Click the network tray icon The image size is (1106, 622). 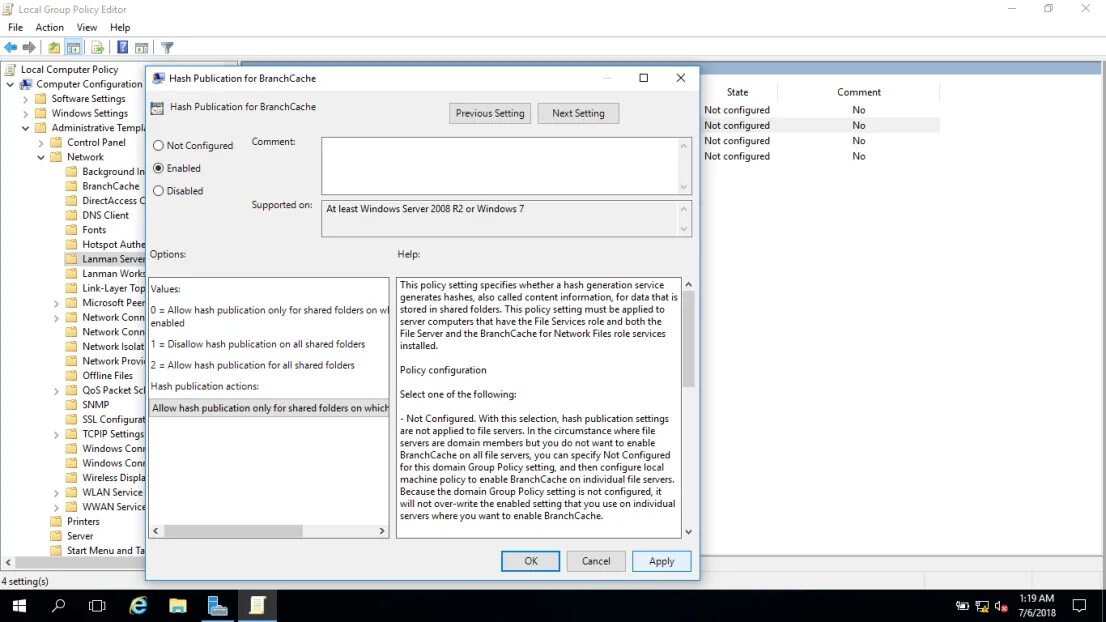[982, 606]
